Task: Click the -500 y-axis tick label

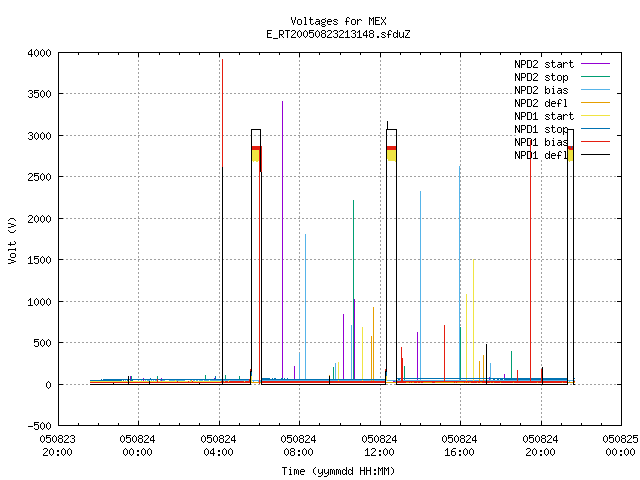Action: [39, 426]
